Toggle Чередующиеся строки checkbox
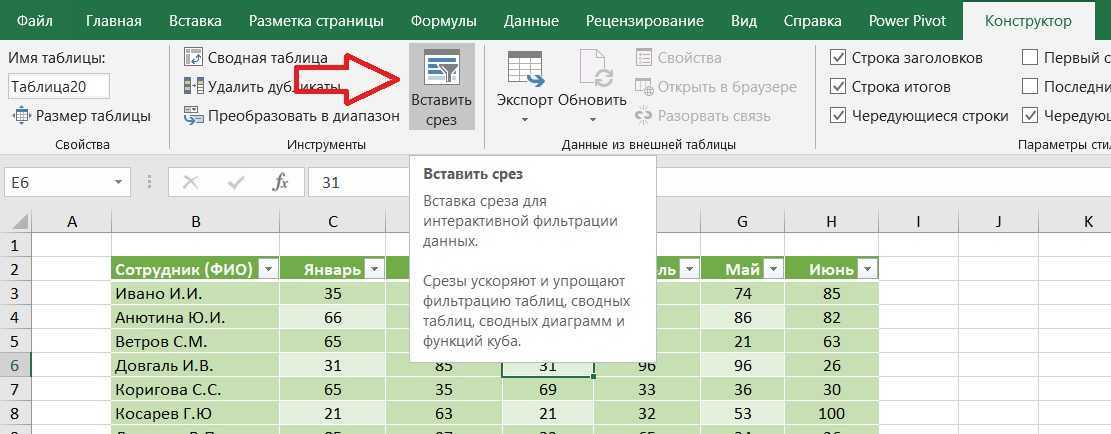The image size is (1111, 434). point(838,115)
